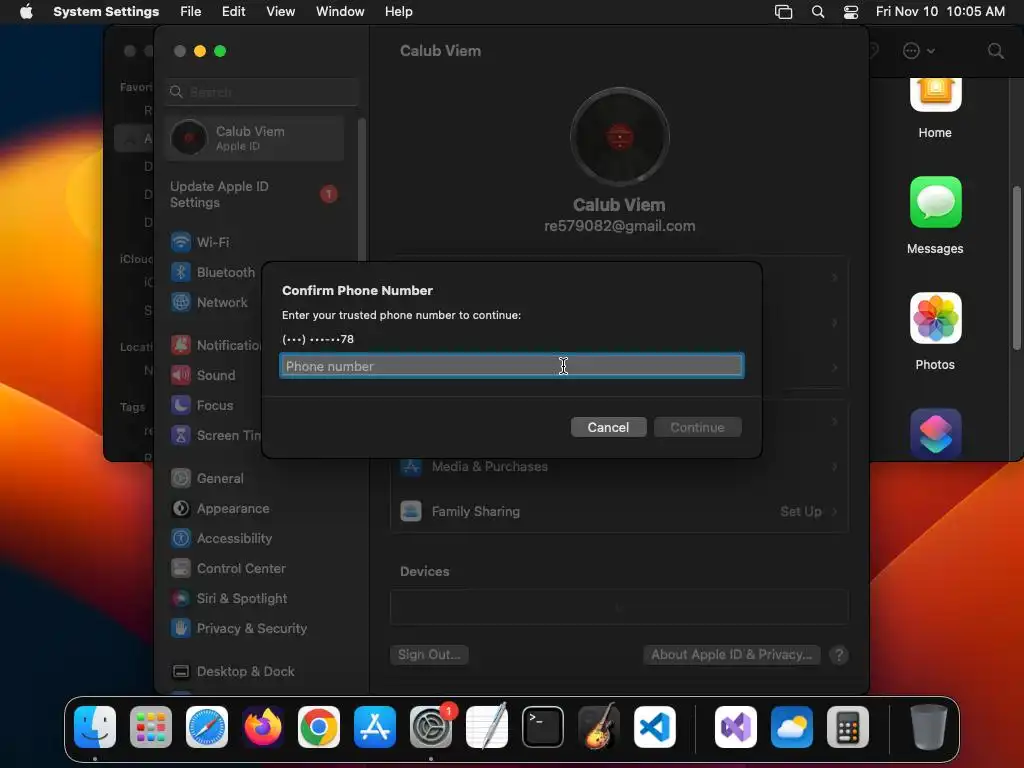Click the Finder window vertical scrollbar

pyautogui.click(x=1016, y=268)
